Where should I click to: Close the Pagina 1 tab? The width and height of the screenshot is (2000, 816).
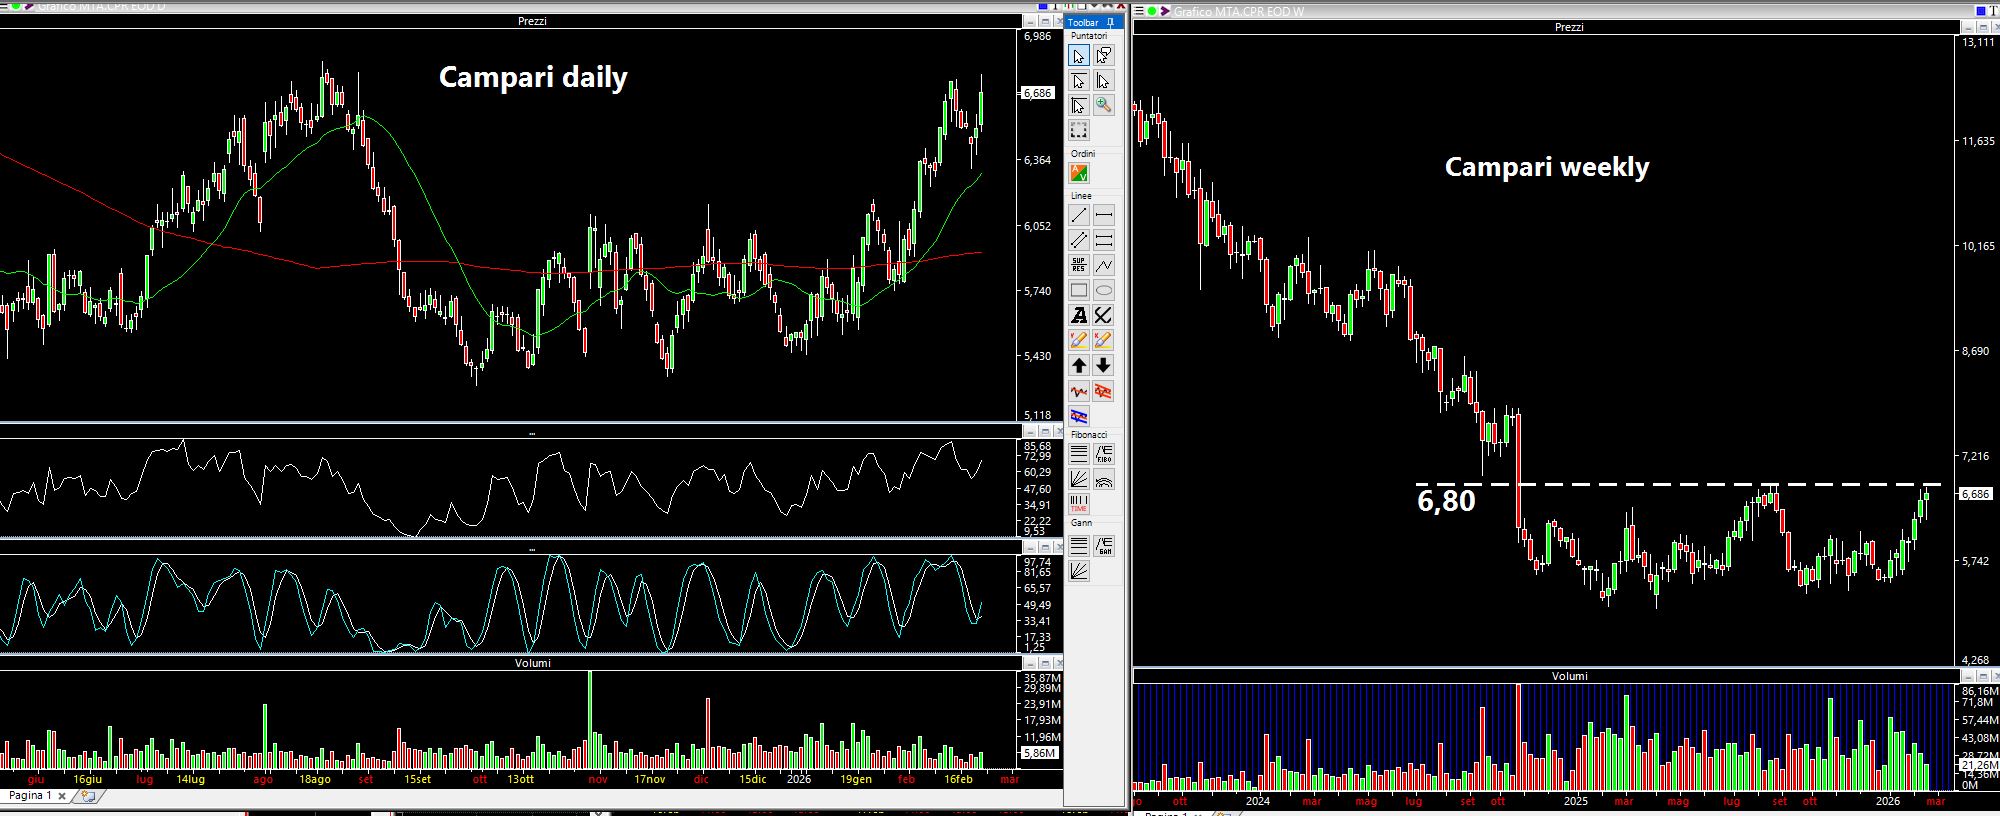point(62,797)
